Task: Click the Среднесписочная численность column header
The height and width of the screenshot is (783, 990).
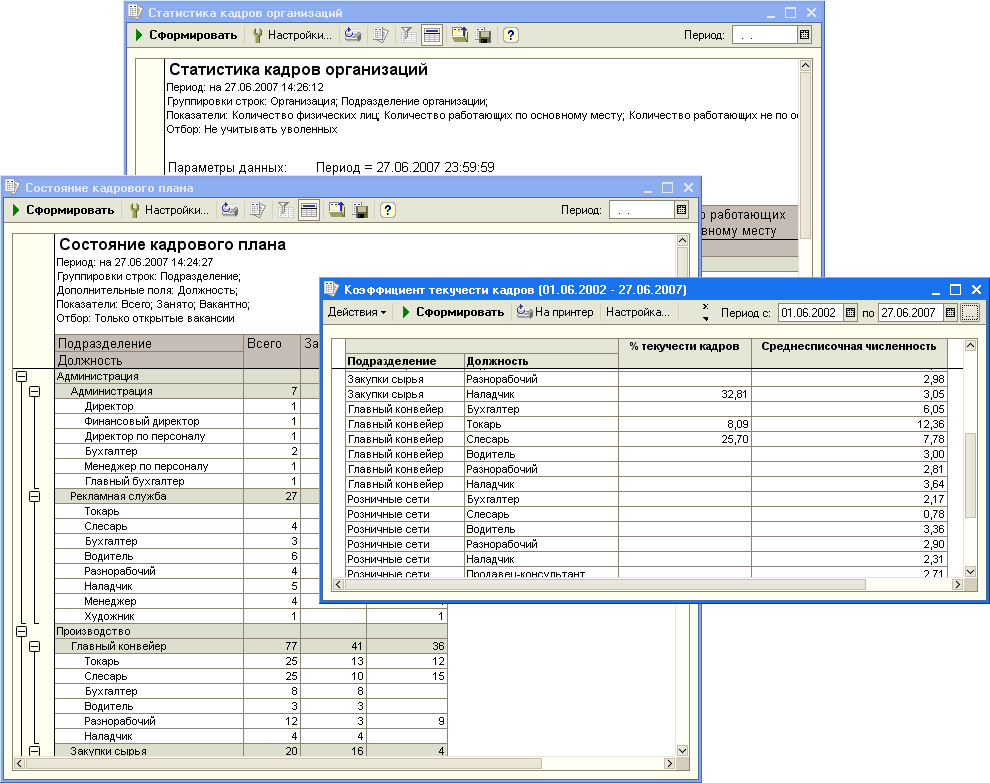Action: coord(849,354)
